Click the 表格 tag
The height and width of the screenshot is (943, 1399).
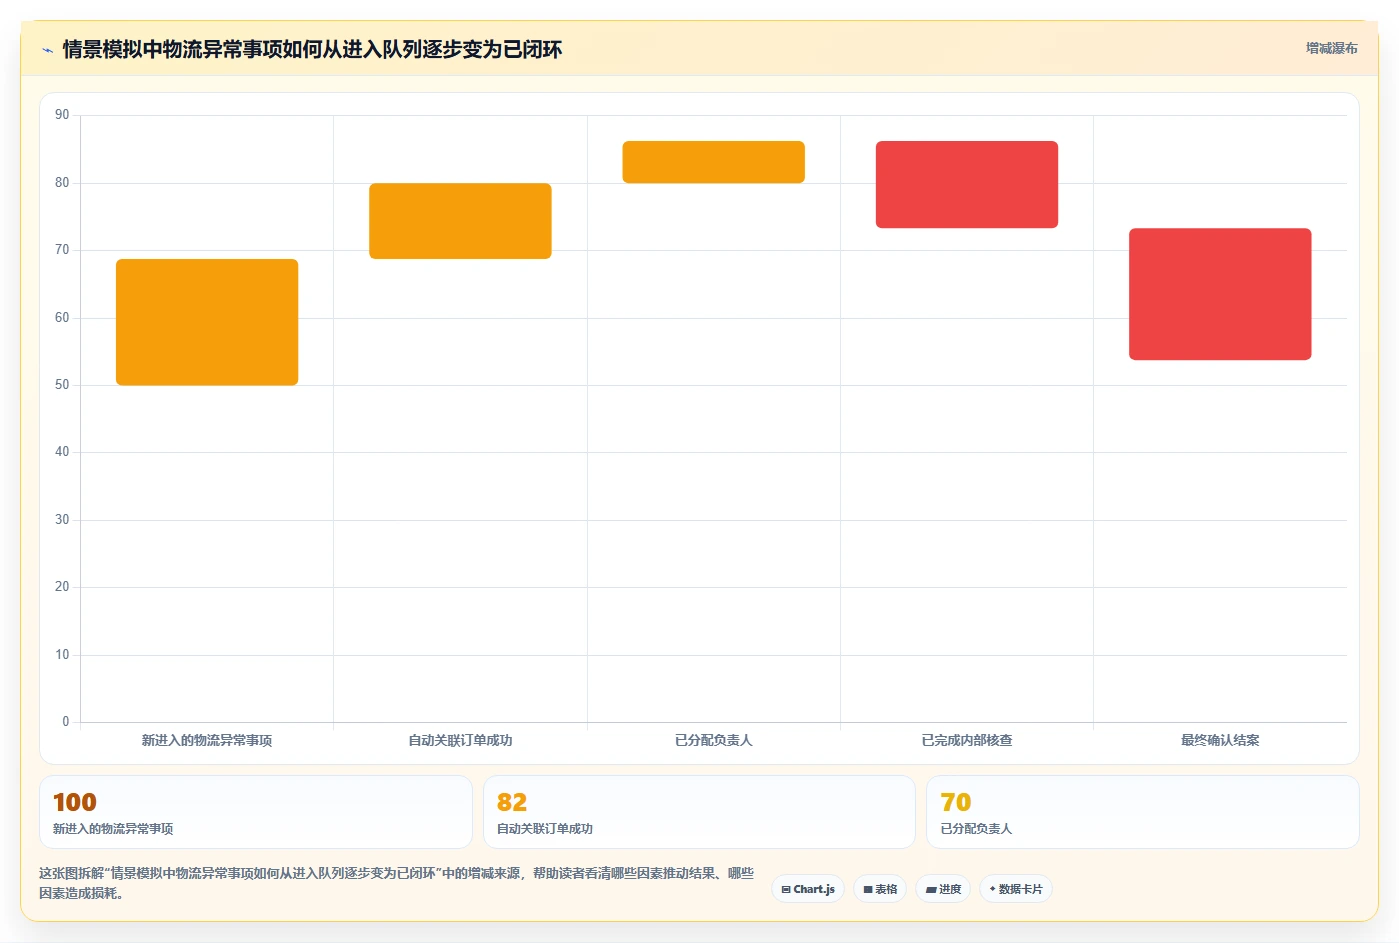point(880,889)
